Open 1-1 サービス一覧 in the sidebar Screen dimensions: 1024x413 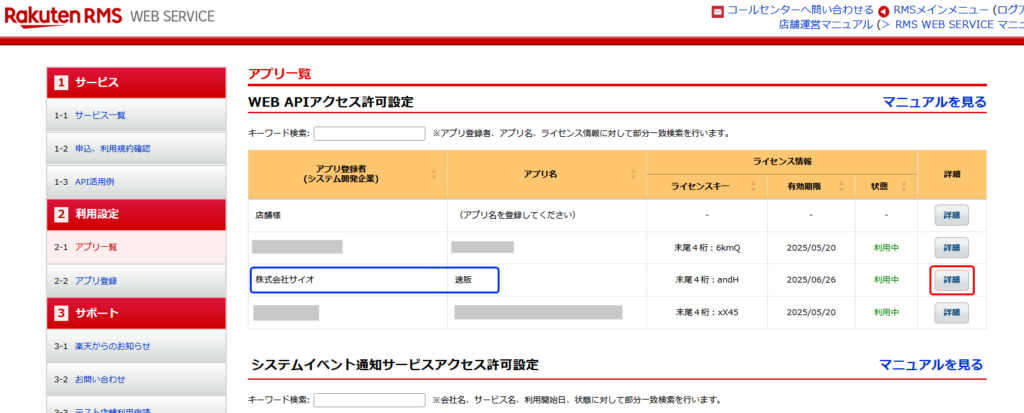100,115
